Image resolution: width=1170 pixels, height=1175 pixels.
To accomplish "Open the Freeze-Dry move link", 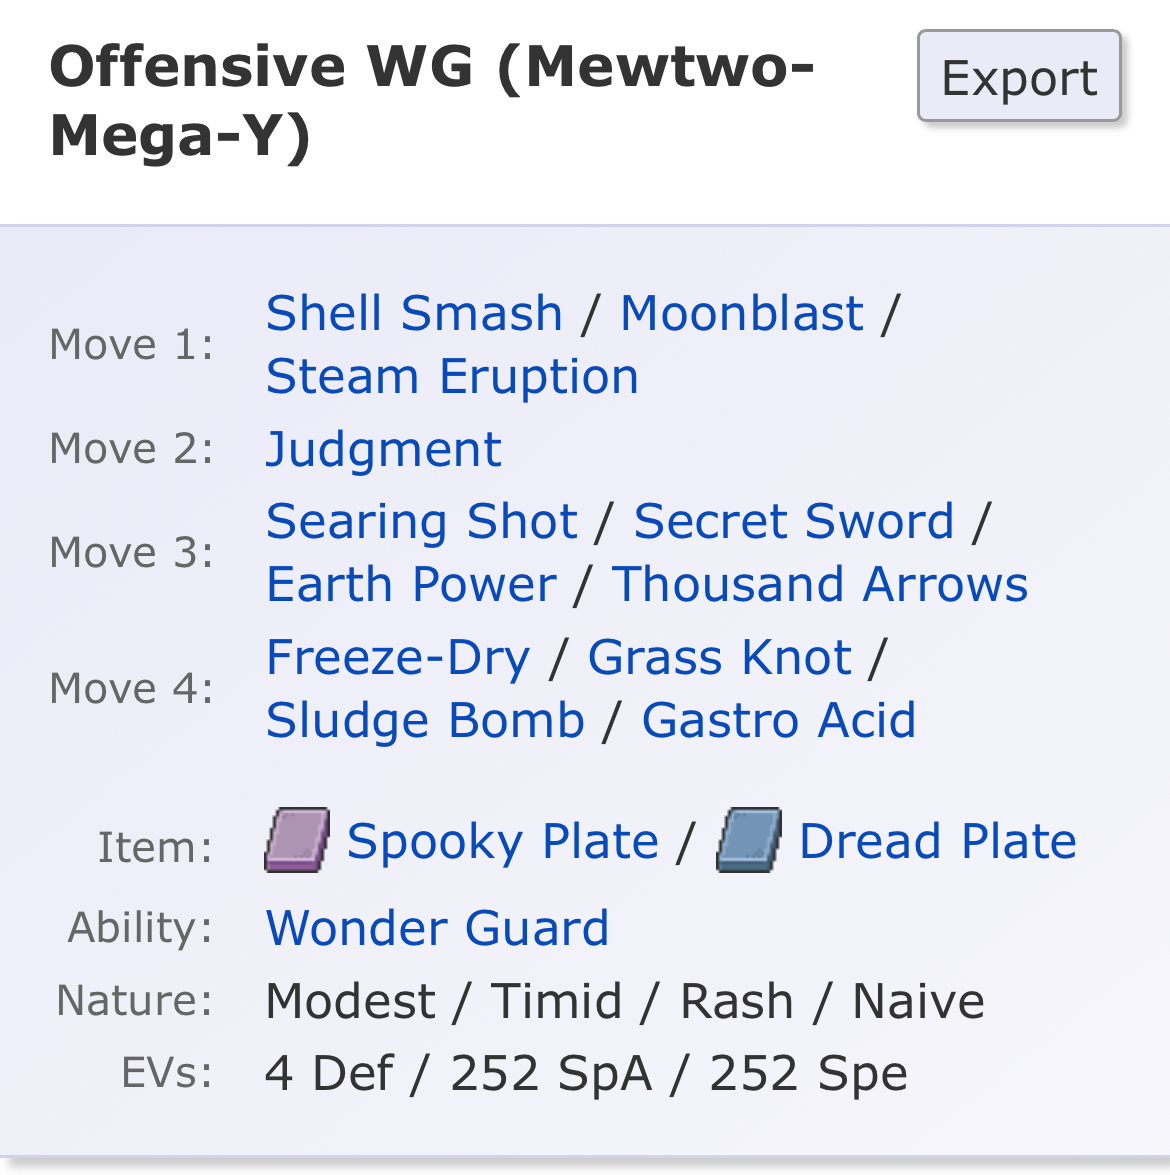I will point(398,658).
